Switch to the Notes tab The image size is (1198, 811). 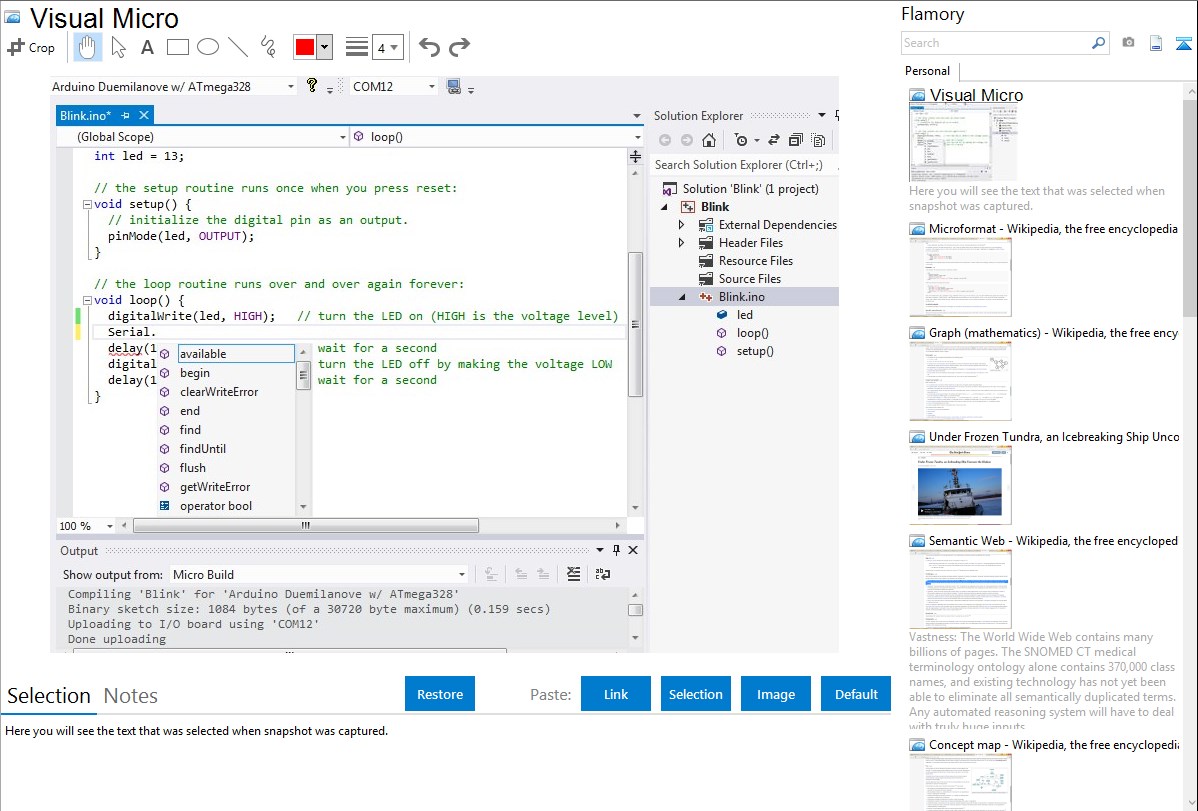(x=131, y=696)
